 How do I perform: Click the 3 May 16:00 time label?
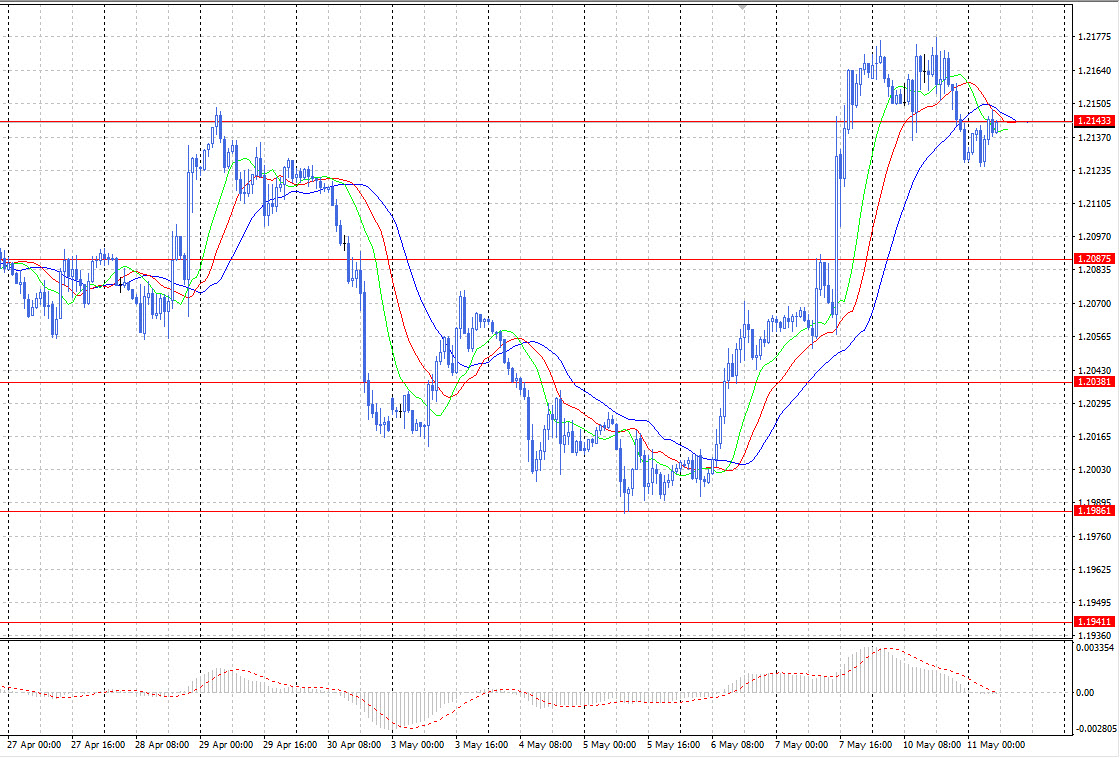click(x=481, y=744)
